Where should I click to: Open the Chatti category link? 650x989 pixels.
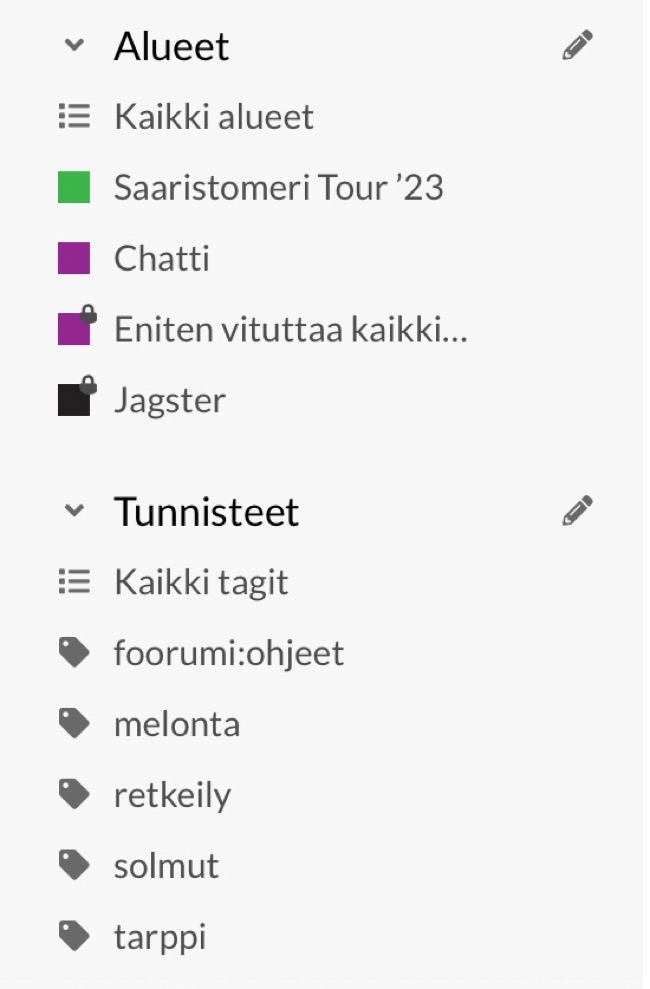tap(162, 259)
